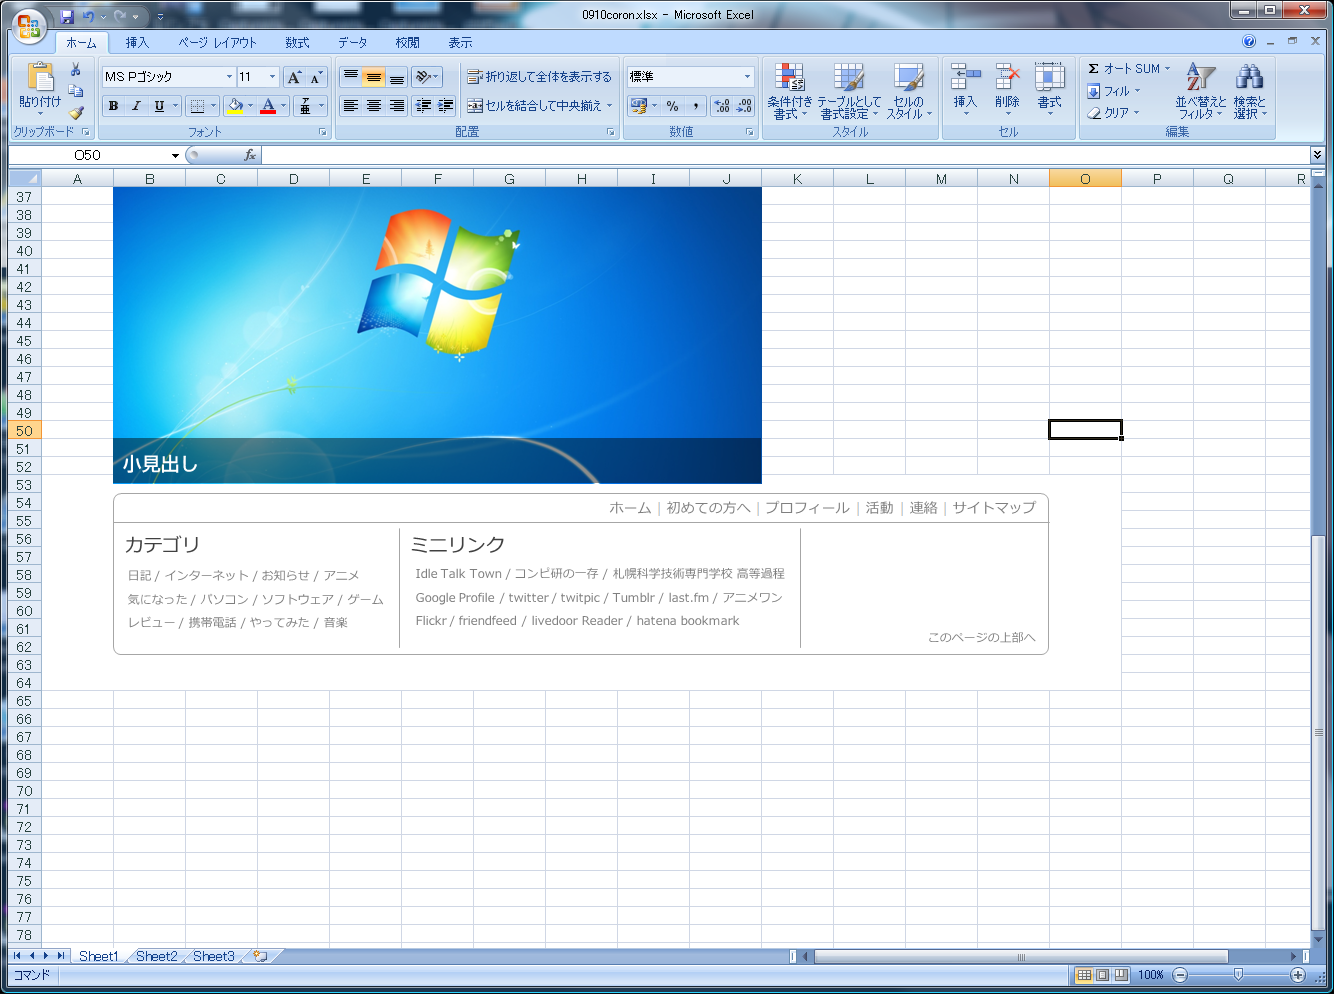Click the 書式 format cells button
The height and width of the screenshot is (994, 1334).
(1049, 91)
